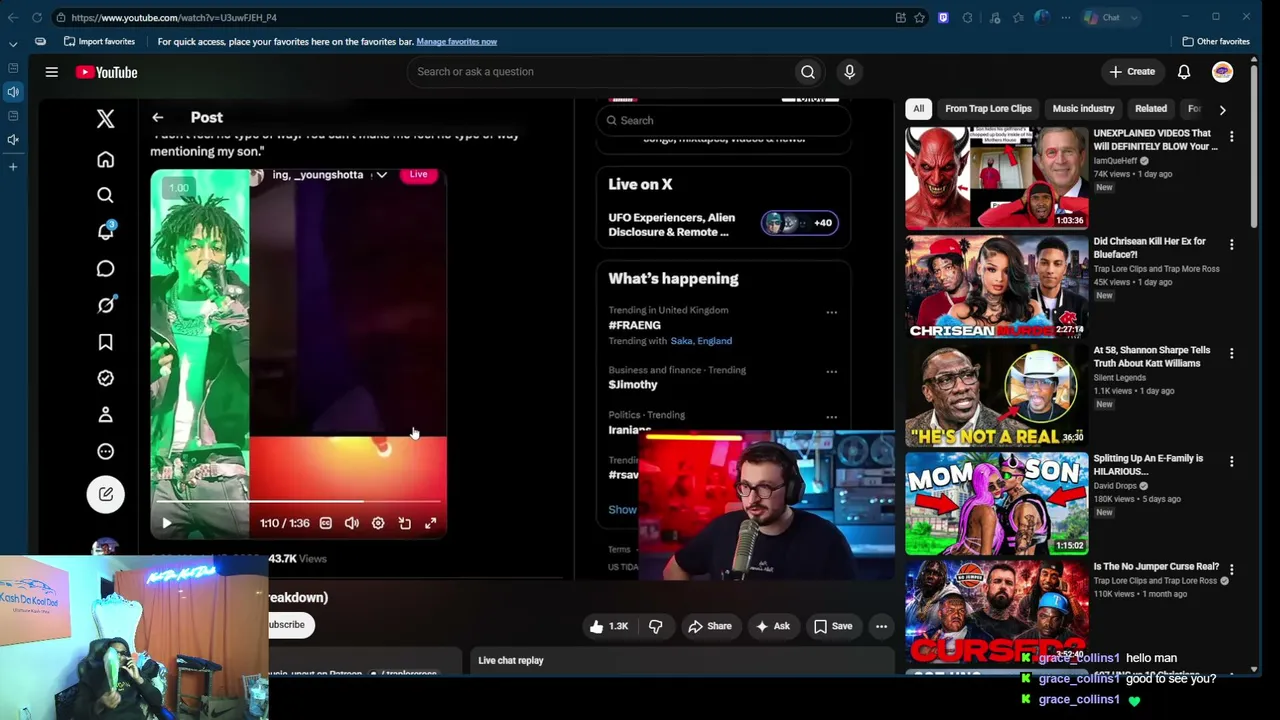Like the video with thumbs up
The image size is (1280, 720).
(608, 626)
